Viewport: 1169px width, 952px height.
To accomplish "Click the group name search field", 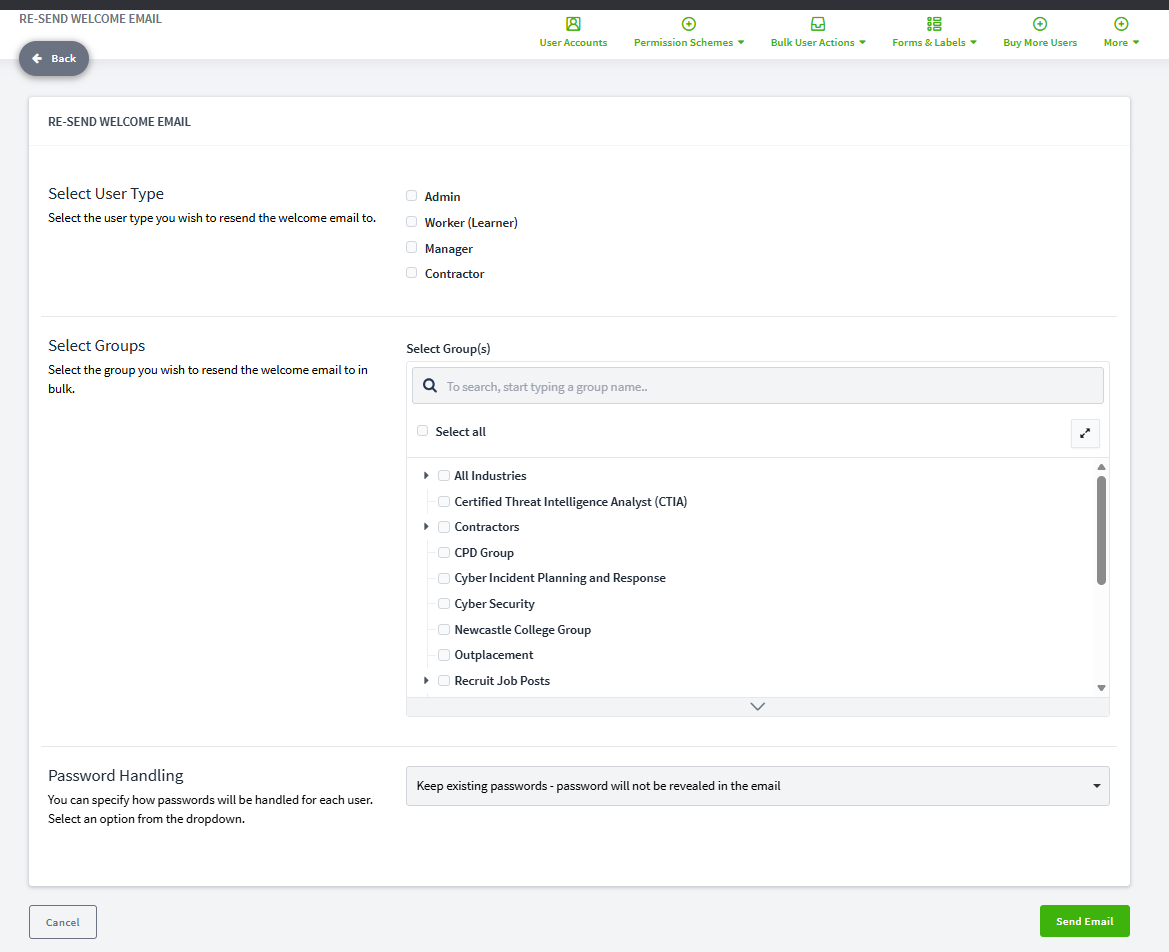I will [x=757, y=385].
